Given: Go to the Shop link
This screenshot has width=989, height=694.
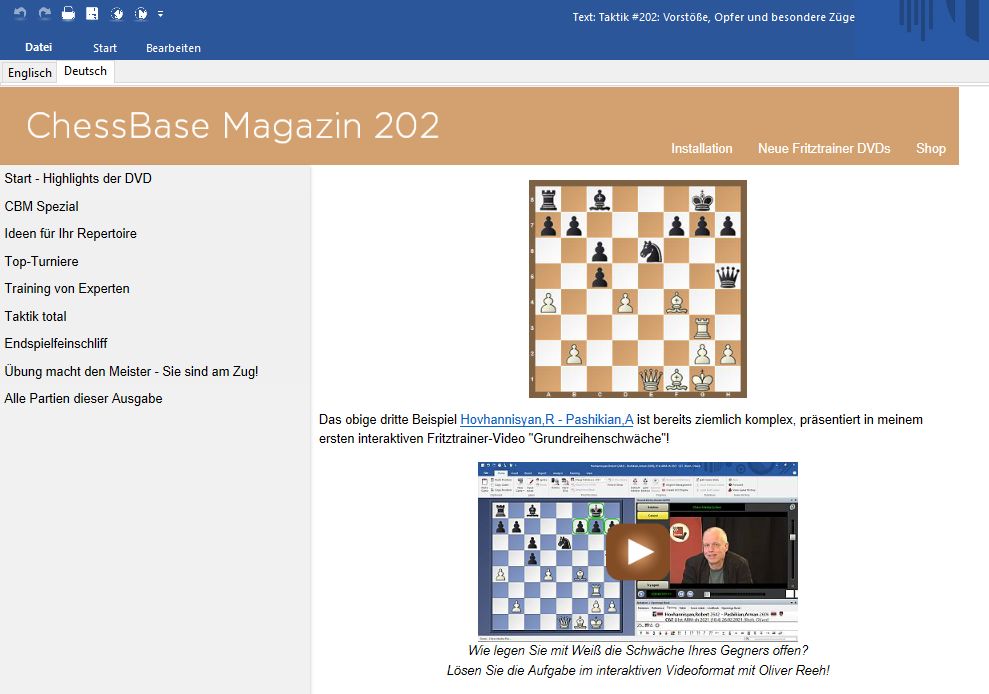Looking at the screenshot, I should 930,148.
